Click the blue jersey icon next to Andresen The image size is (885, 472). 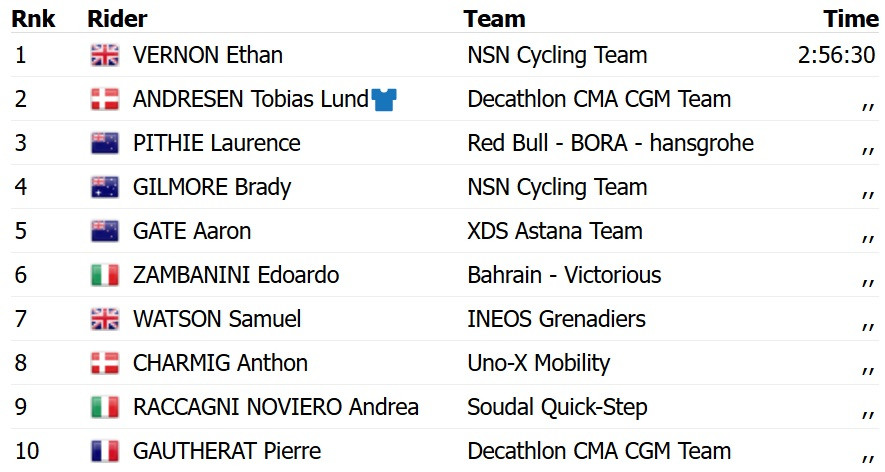tap(384, 99)
